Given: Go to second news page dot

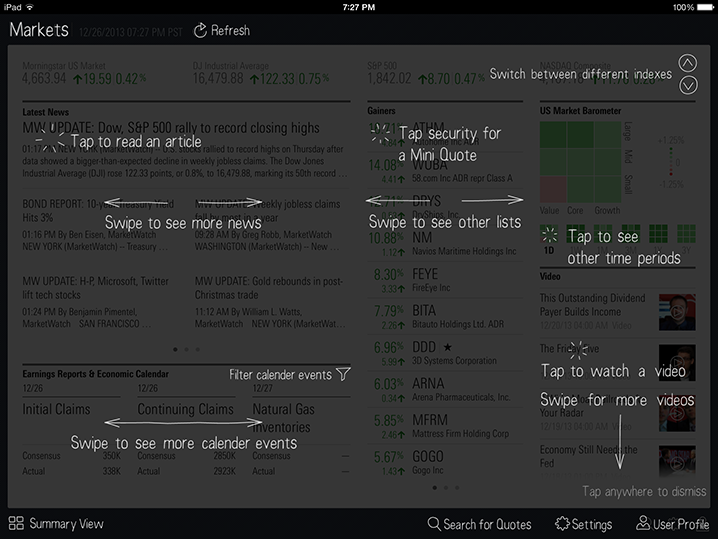Looking at the screenshot, I should (x=186, y=349).
